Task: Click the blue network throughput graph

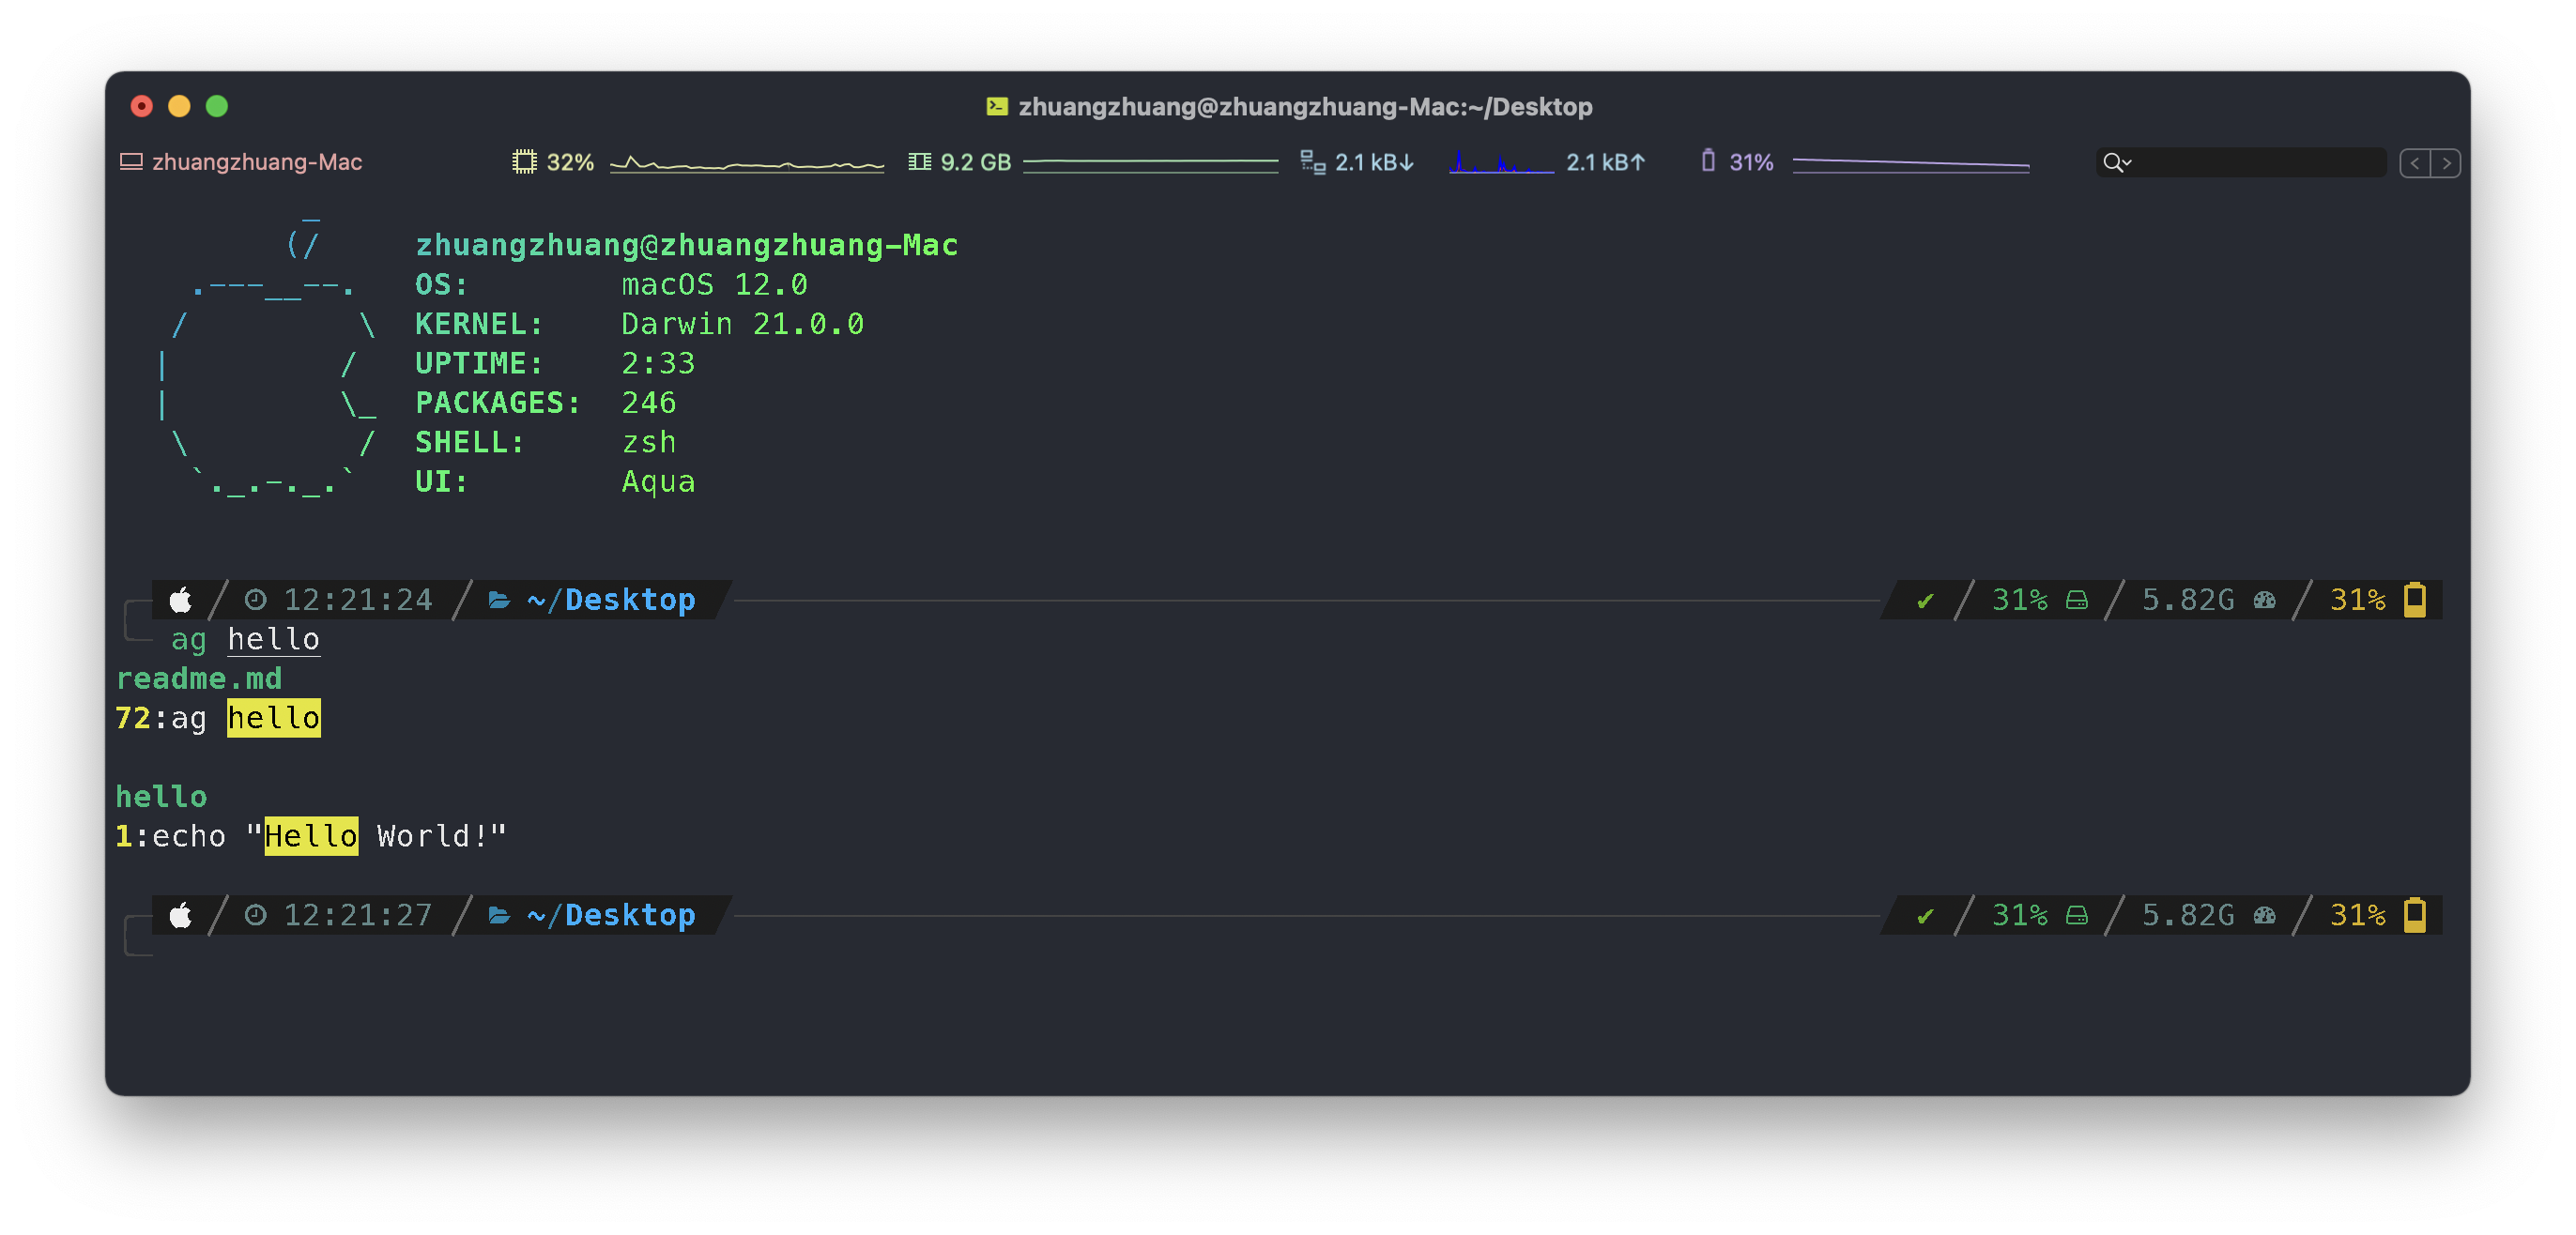Action: 1501,162
